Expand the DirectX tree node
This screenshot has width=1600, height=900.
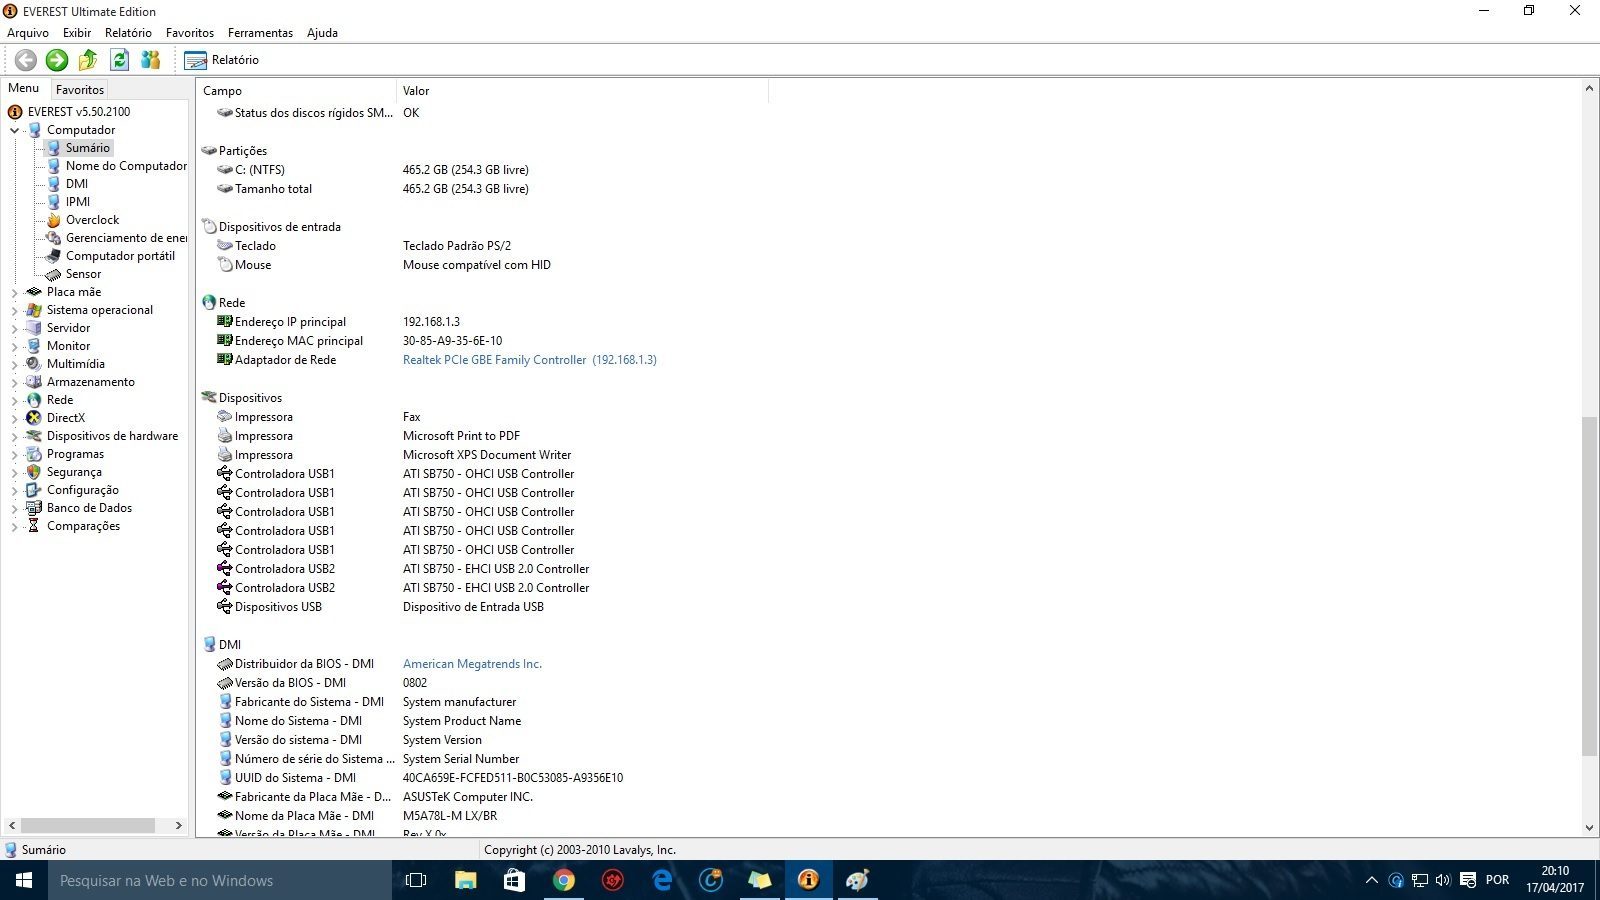(x=14, y=418)
